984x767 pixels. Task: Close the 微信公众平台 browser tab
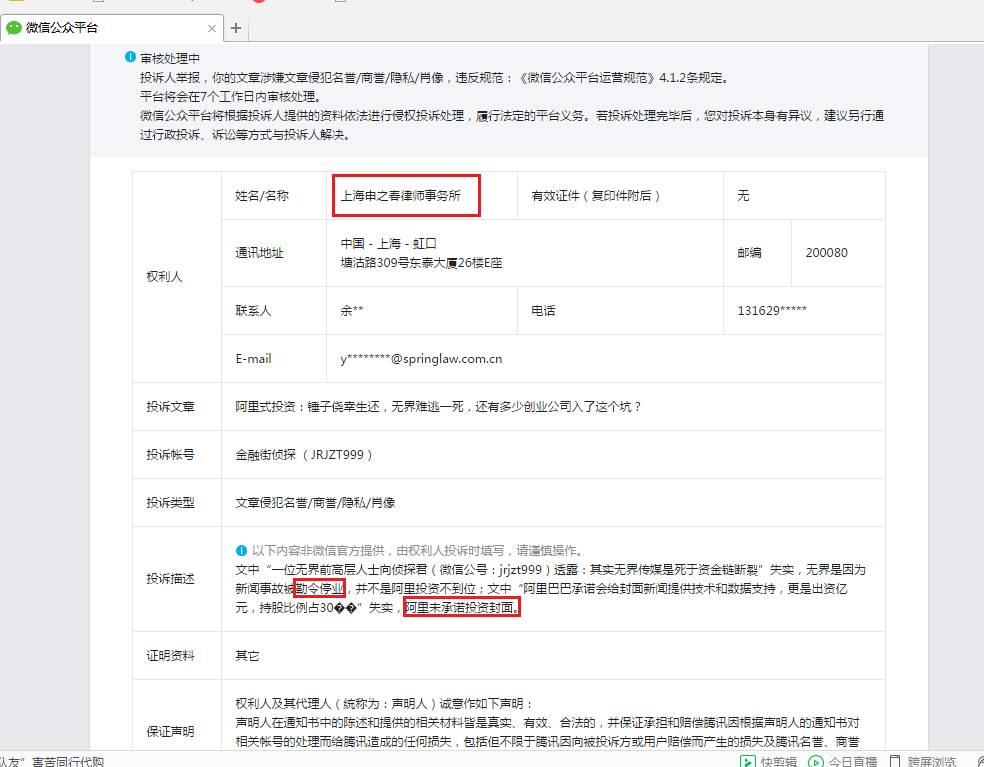tap(211, 28)
